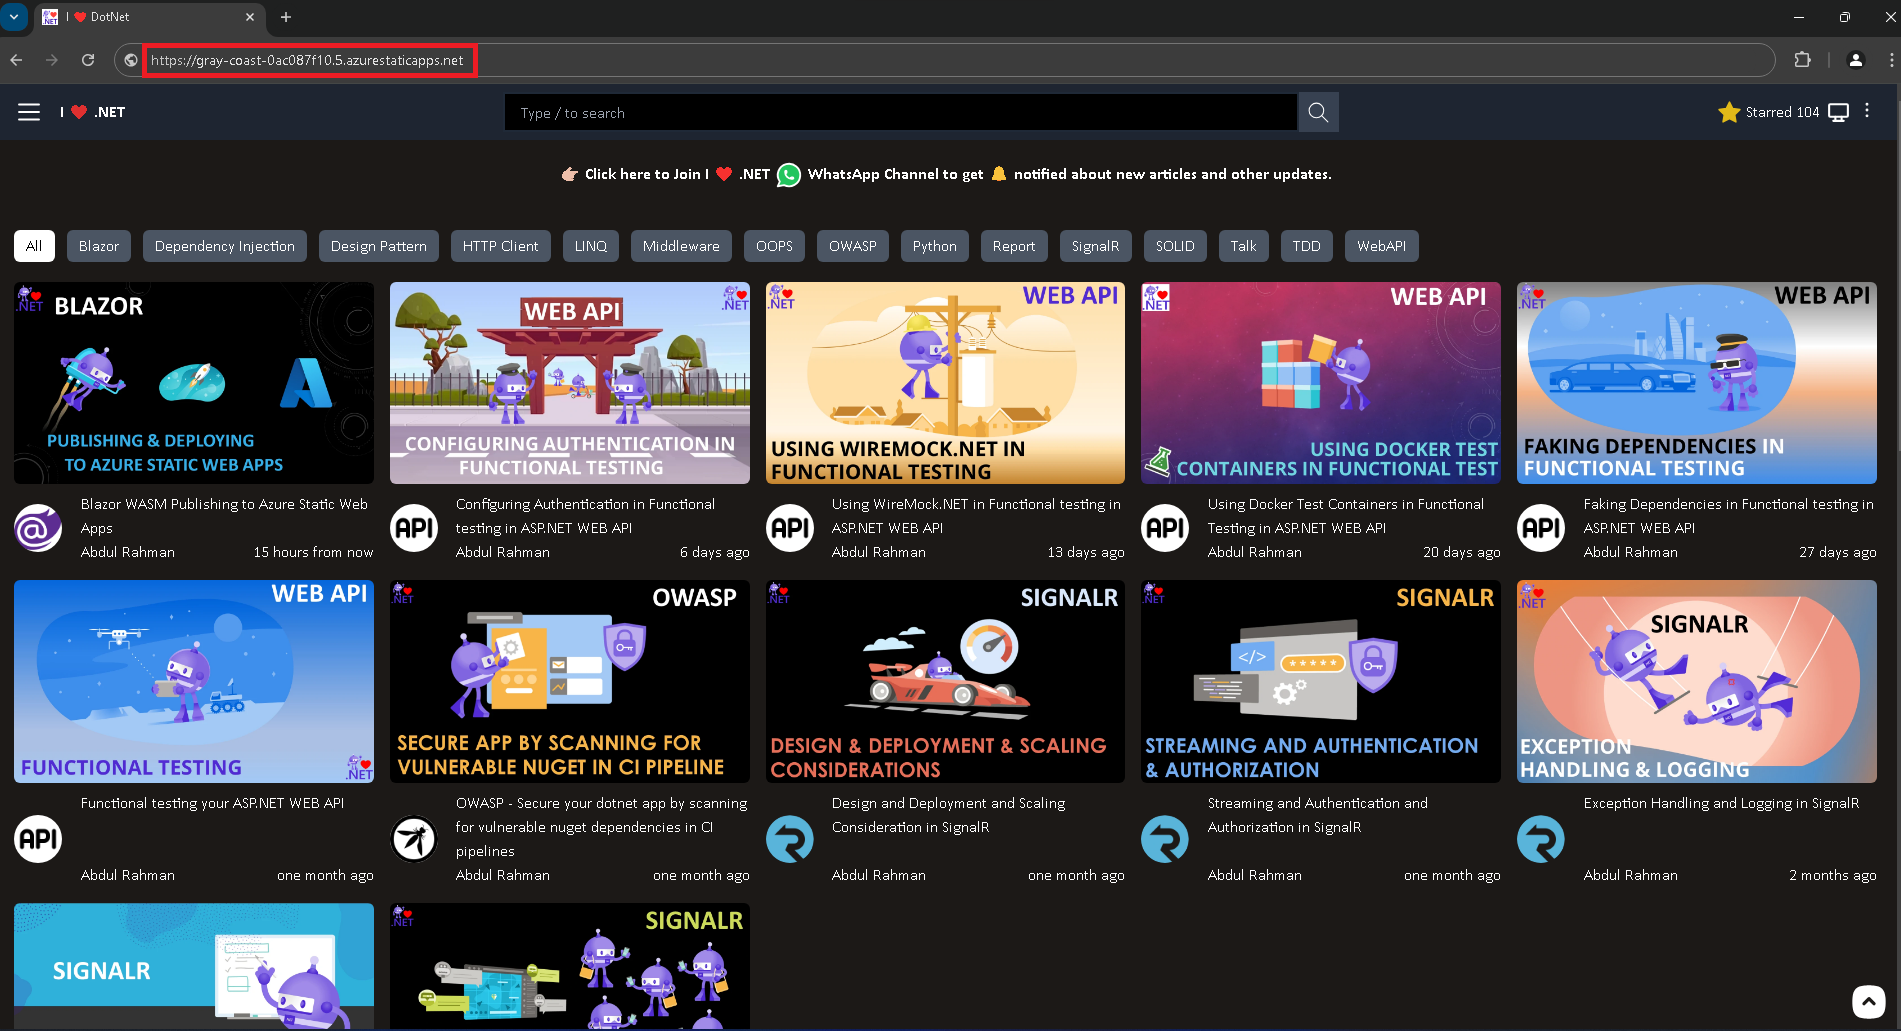Open 'Using Docker Test Containers' article title
Viewport: 1901px width, 1031px height.
tap(1345, 516)
